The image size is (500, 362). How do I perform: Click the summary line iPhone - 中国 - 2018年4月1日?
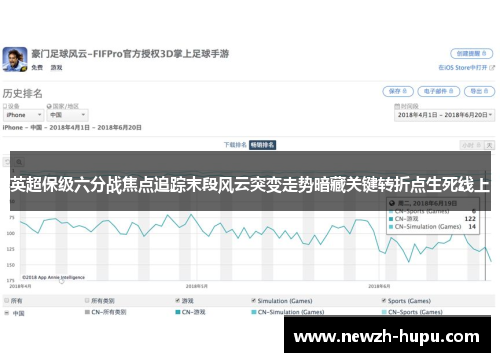[x=72, y=128]
